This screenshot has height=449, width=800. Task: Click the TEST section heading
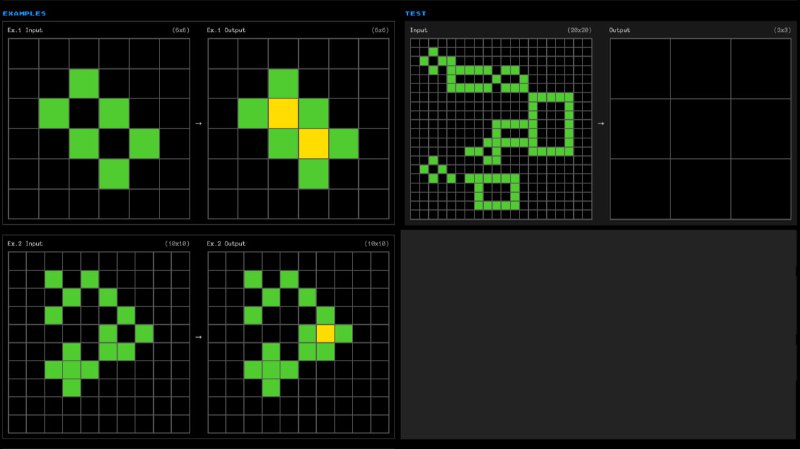click(415, 13)
